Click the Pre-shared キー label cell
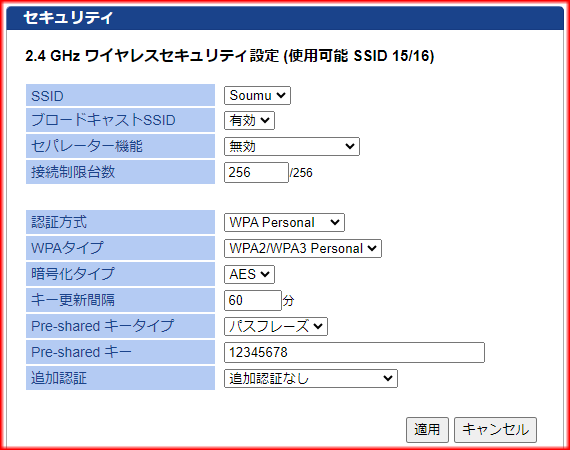Image resolution: width=570 pixels, height=450 pixels. point(120,352)
